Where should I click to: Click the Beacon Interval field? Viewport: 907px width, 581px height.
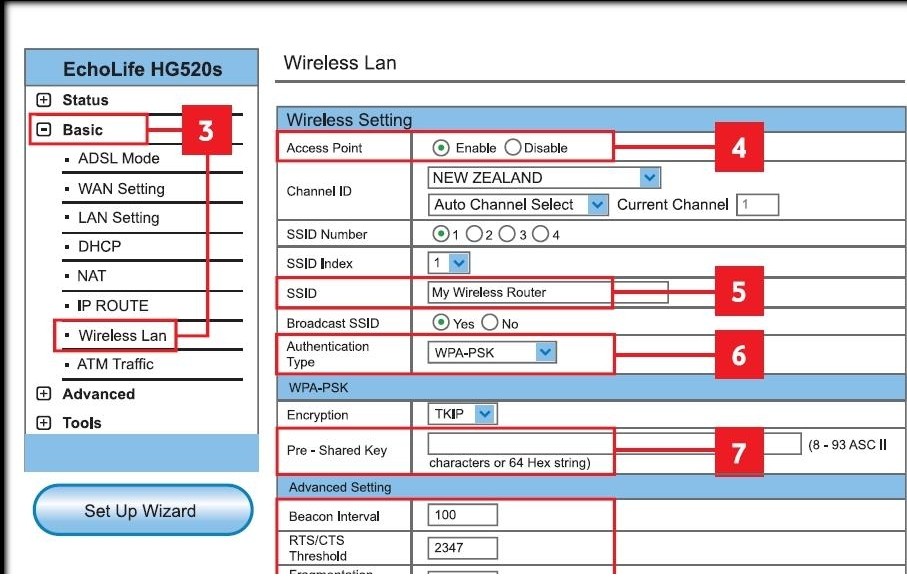462,514
